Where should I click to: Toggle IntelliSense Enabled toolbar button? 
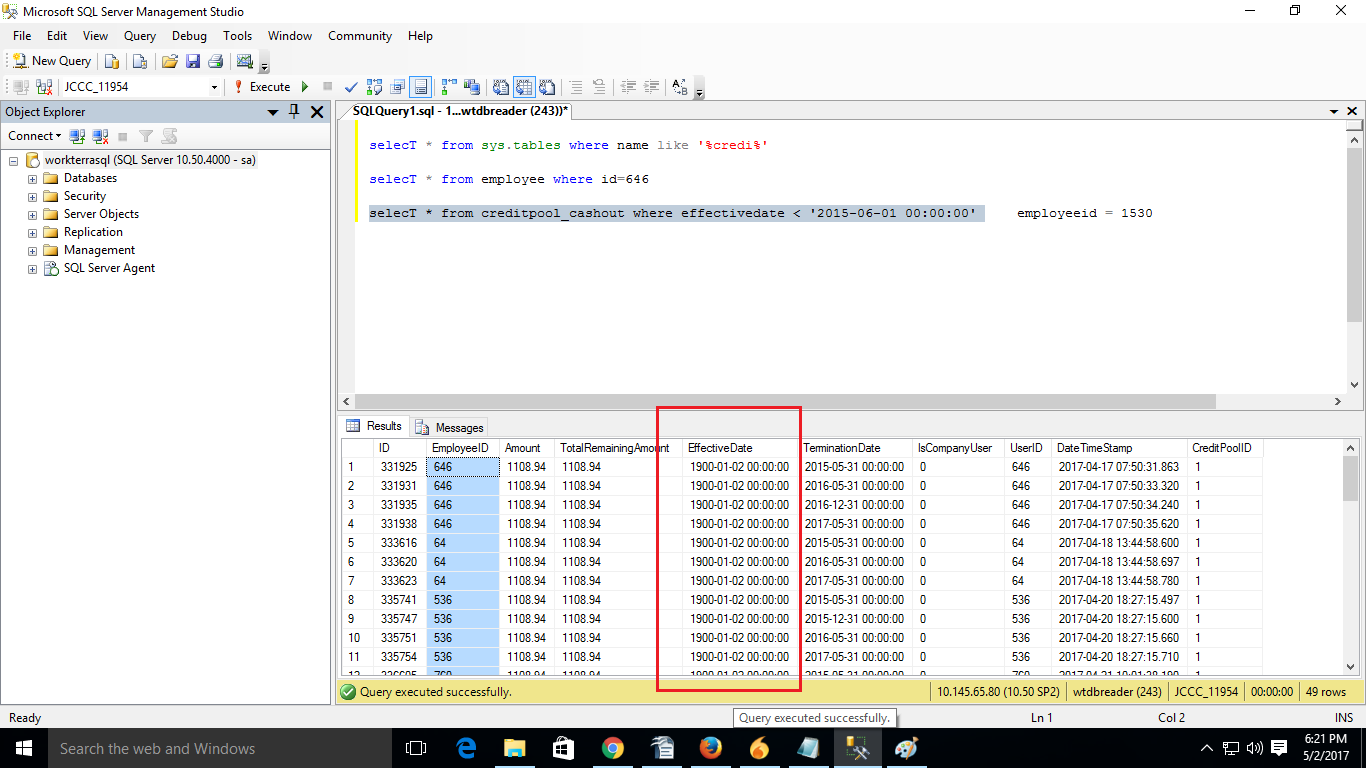421,87
